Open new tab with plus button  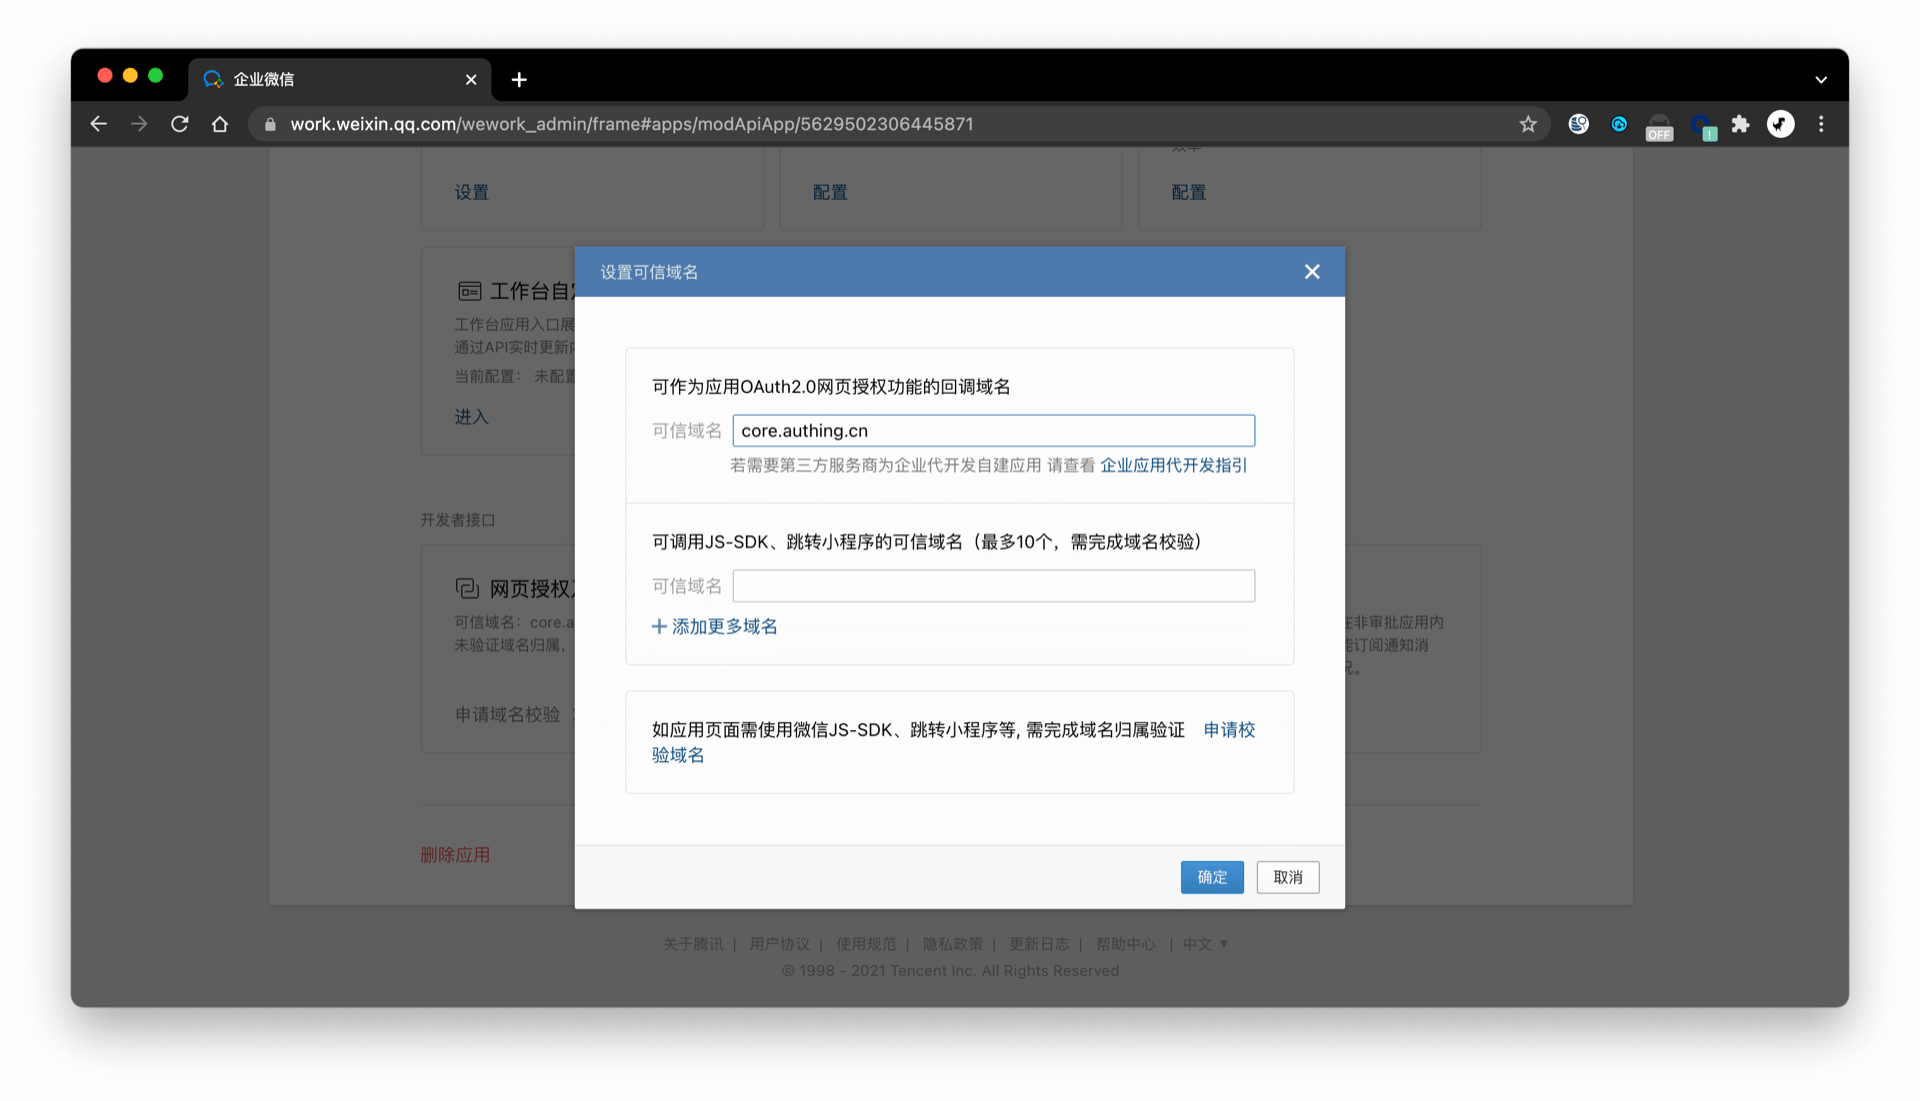[519, 80]
